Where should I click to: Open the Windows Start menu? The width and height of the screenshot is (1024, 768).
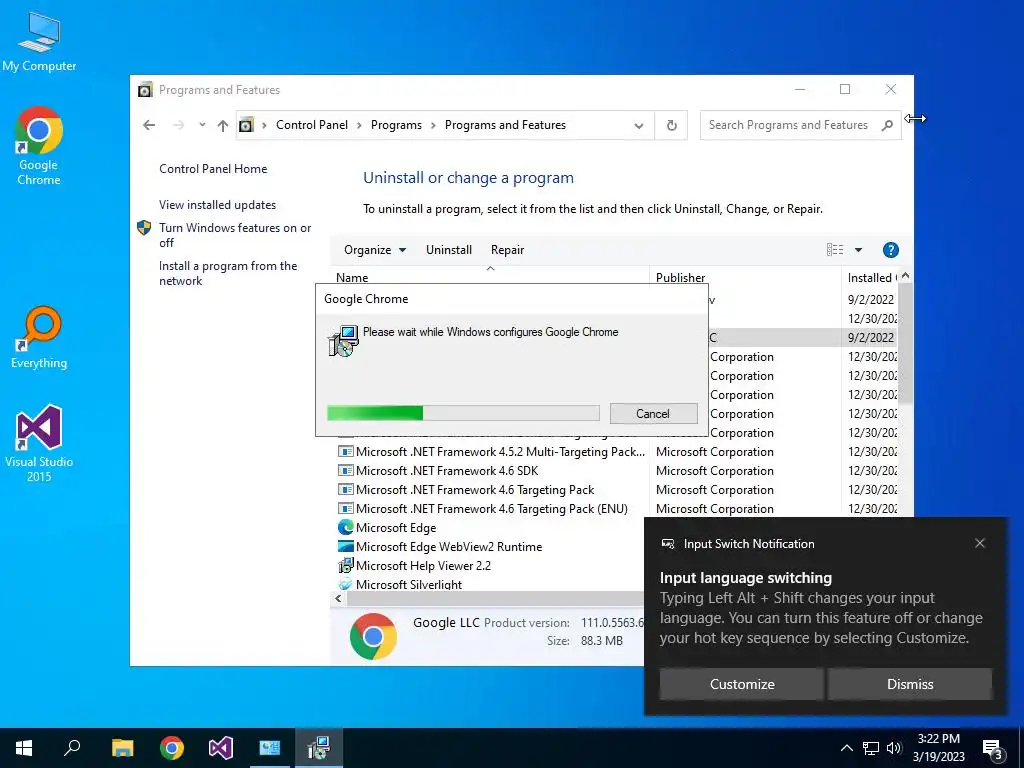(x=24, y=748)
